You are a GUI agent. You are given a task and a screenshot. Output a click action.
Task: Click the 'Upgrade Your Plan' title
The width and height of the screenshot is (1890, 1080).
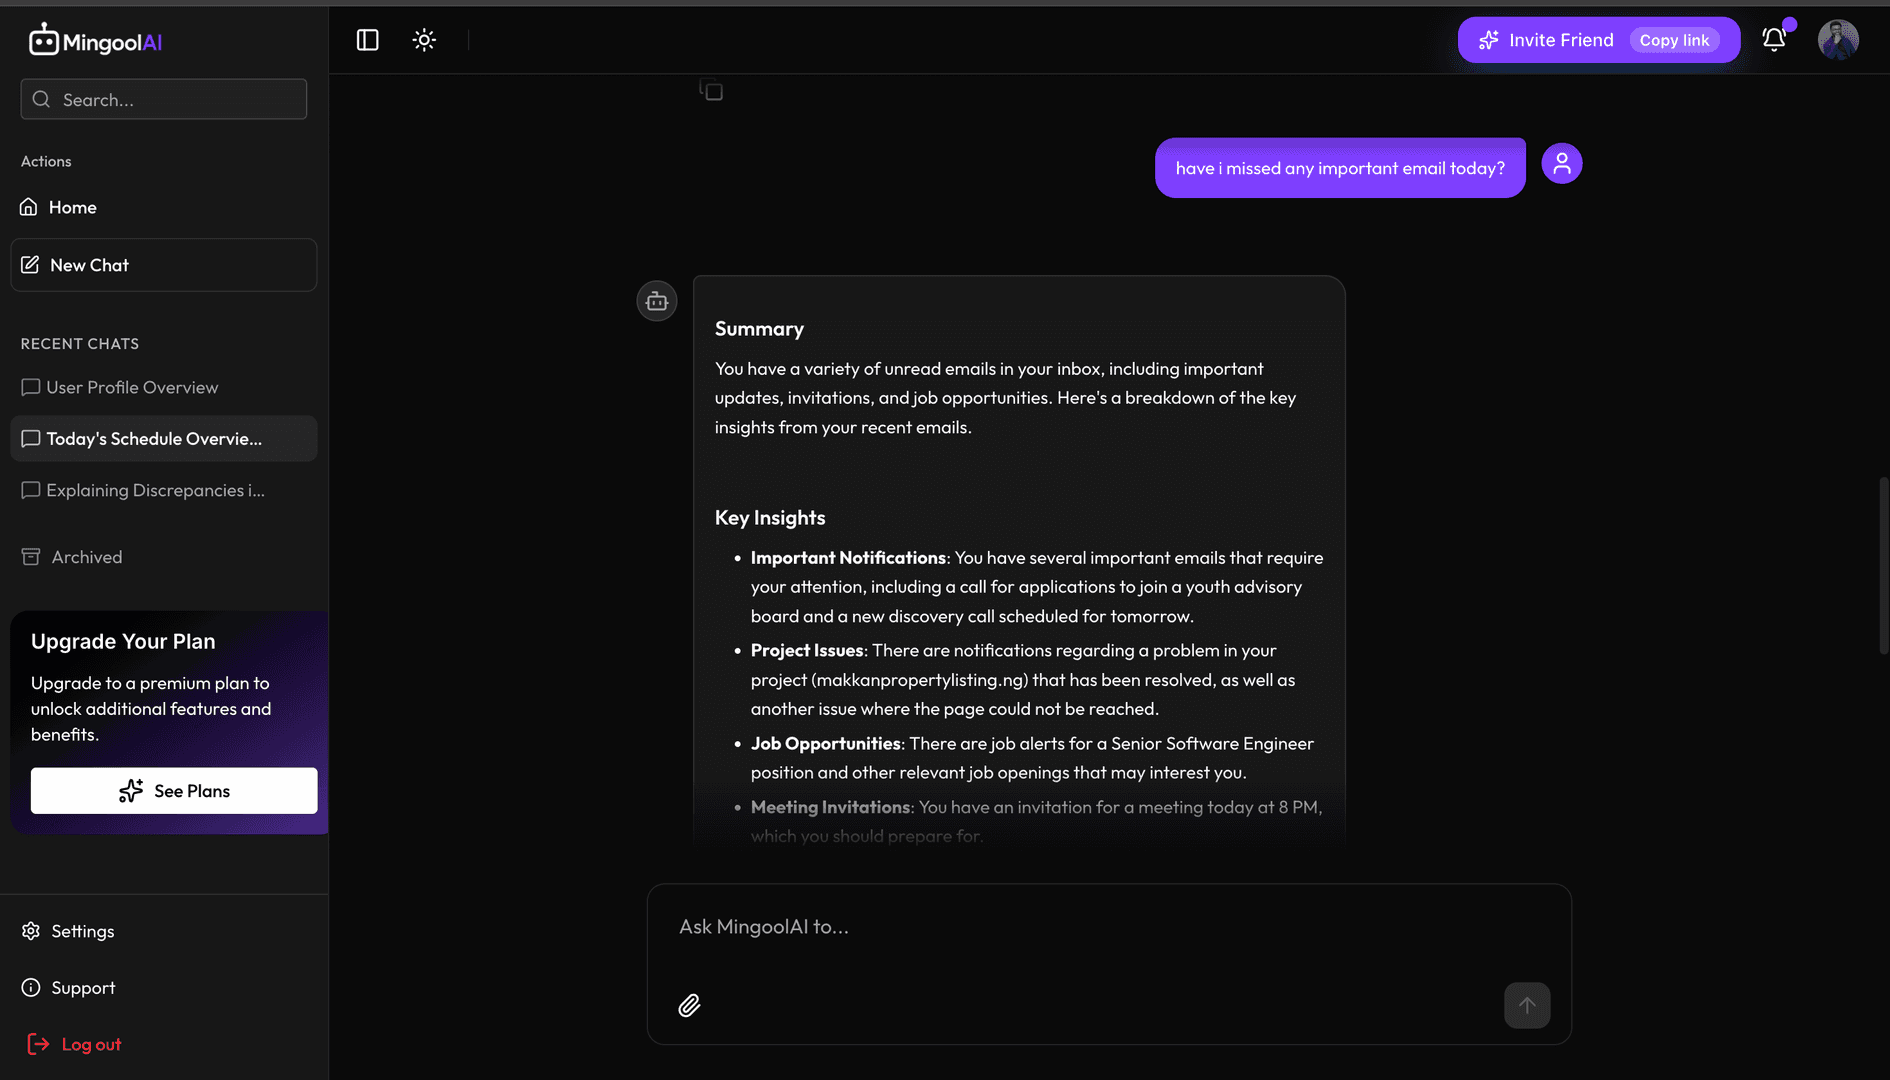pyautogui.click(x=123, y=642)
